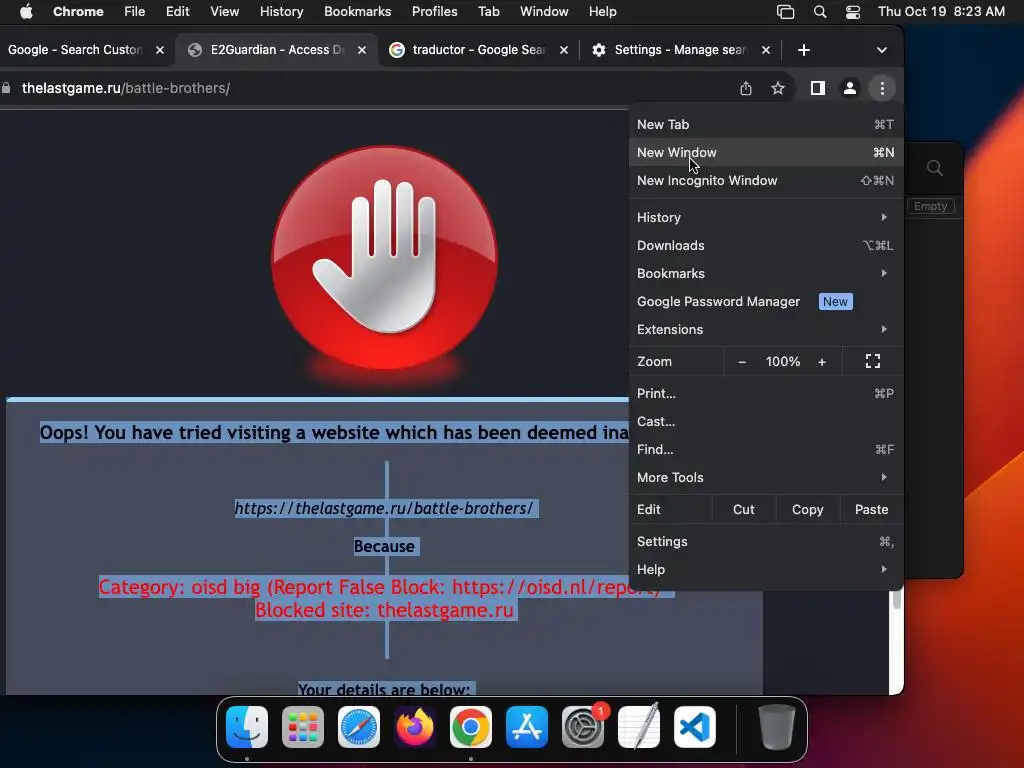The height and width of the screenshot is (768, 1024).
Task: Open TextEdit from the Dock
Action: 639,727
